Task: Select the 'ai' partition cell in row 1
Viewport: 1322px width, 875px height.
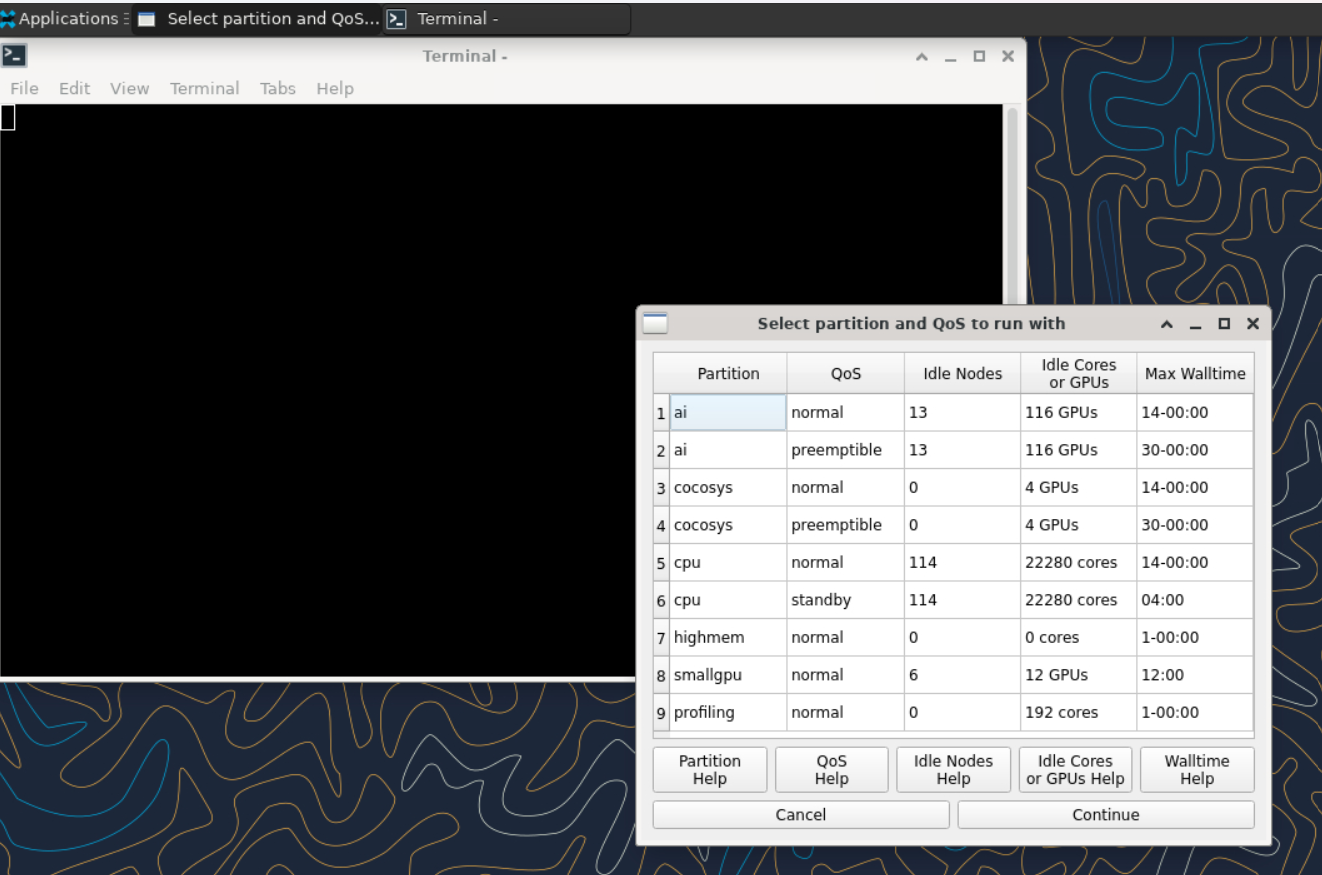Action: [x=728, y=412]
